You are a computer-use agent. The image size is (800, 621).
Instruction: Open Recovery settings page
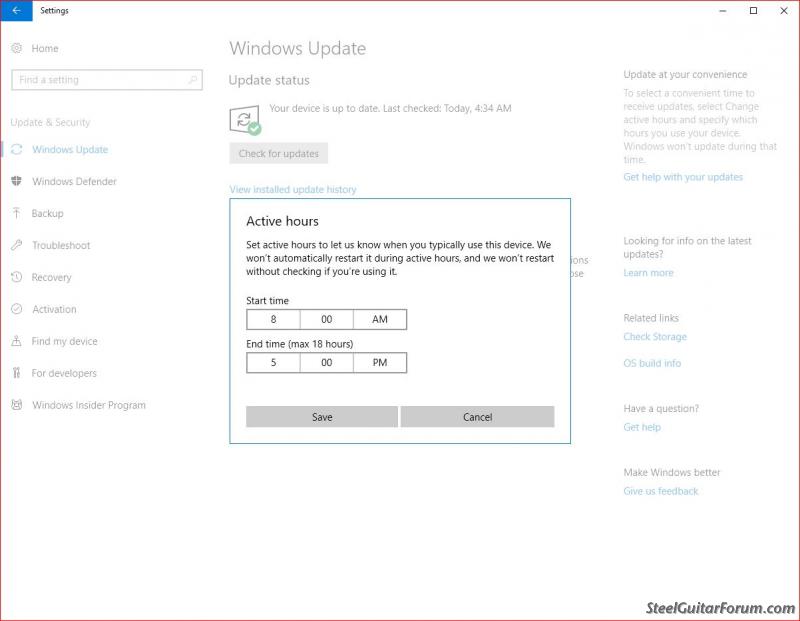[x=52, y=278]
